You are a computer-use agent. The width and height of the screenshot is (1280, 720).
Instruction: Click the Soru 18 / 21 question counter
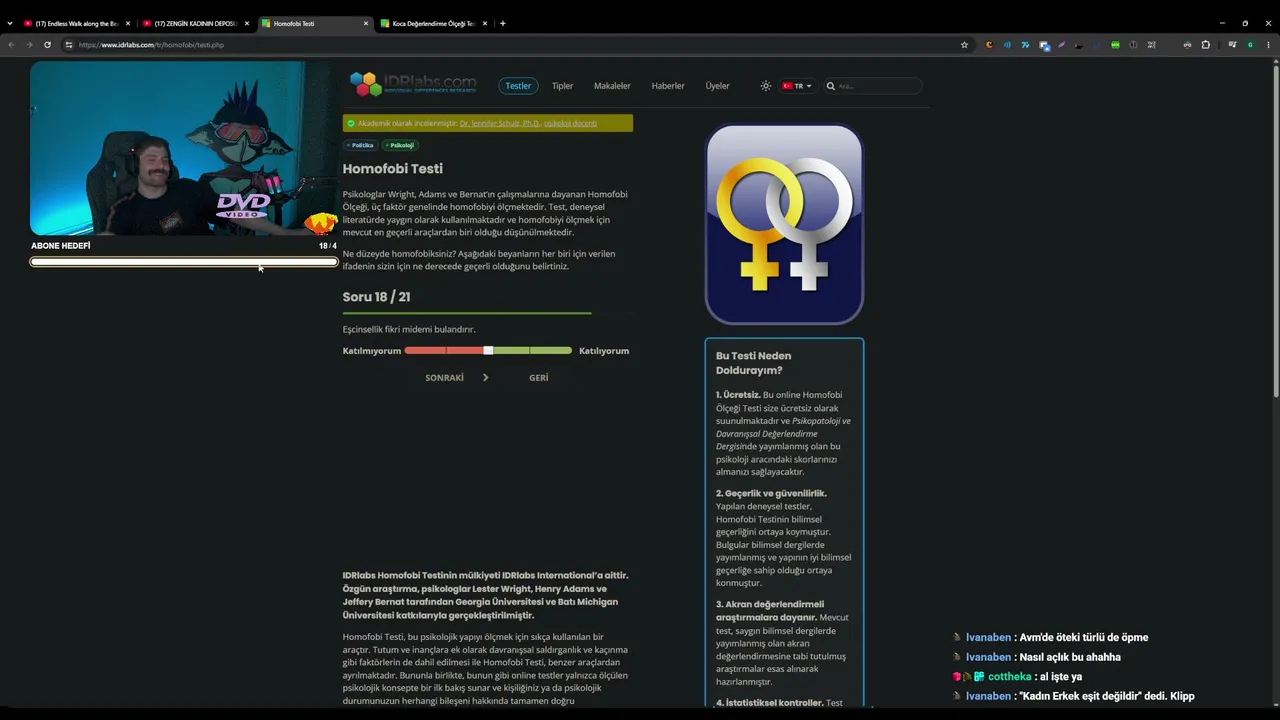point(376,297)
